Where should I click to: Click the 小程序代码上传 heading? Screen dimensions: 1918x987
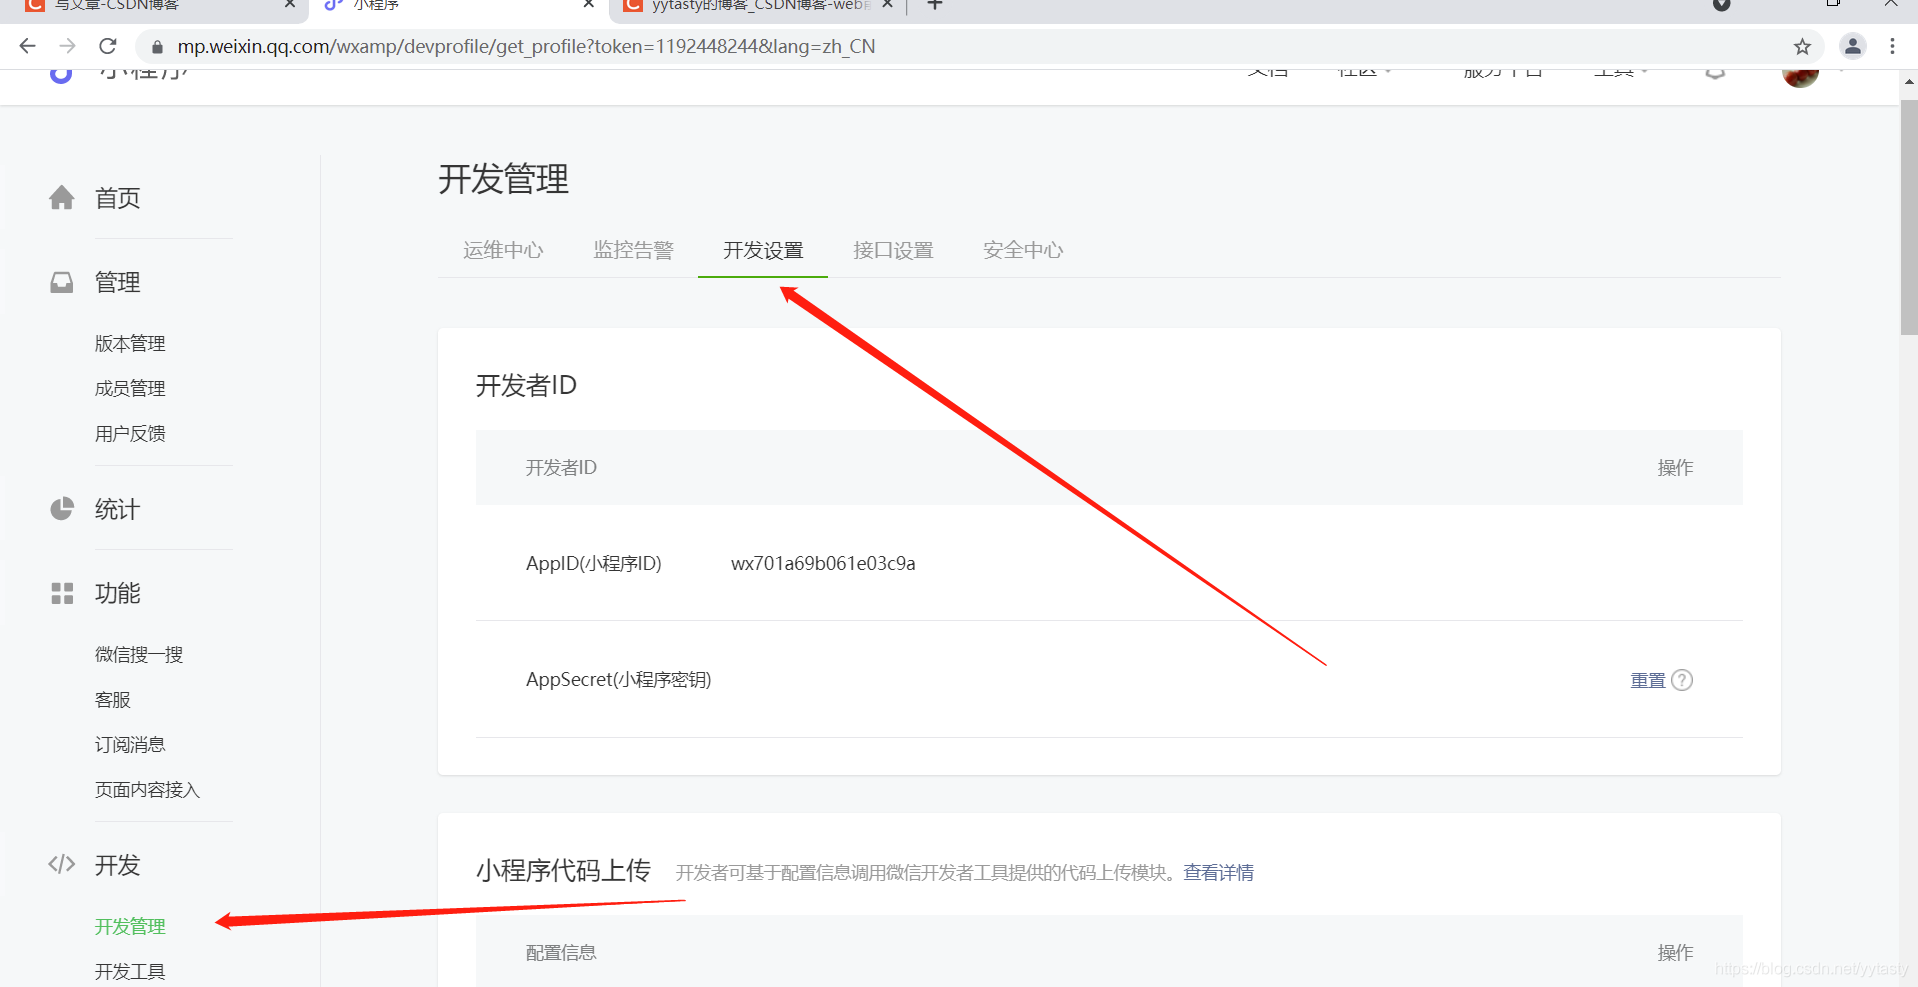(563, 871)
